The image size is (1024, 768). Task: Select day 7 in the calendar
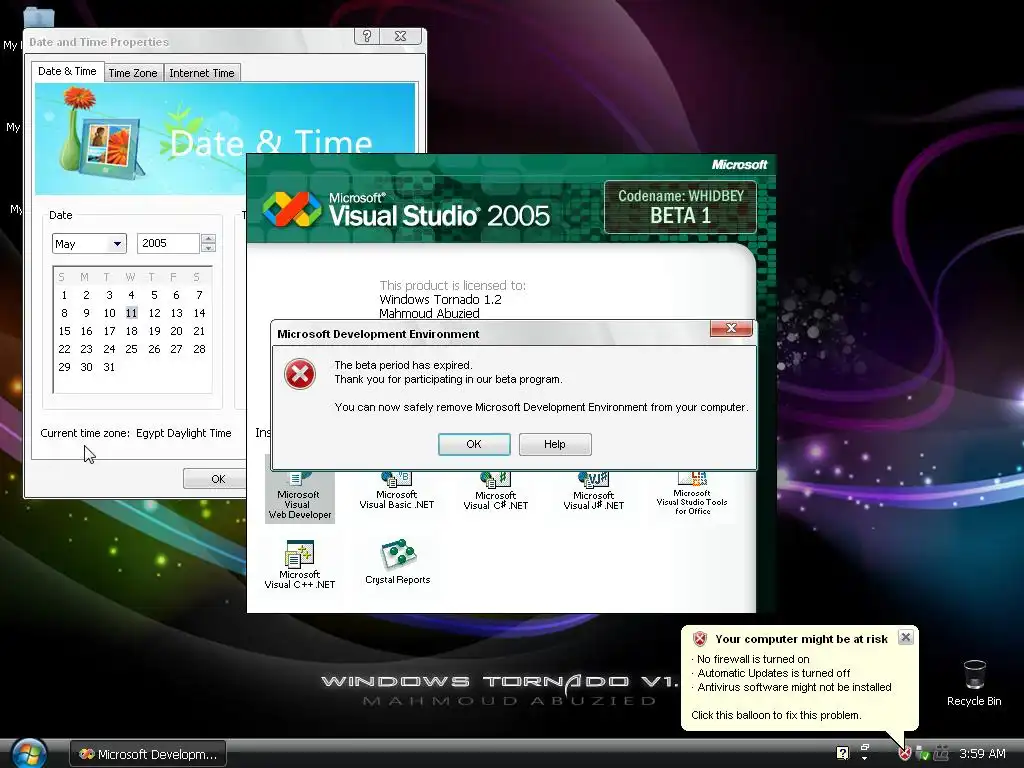tap(199, 295)
